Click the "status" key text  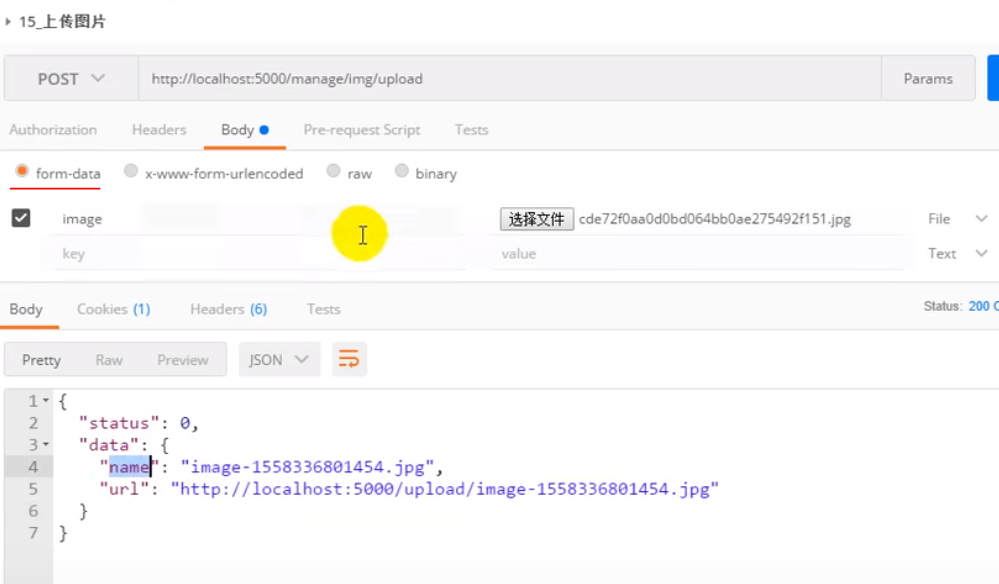[119, 424]
